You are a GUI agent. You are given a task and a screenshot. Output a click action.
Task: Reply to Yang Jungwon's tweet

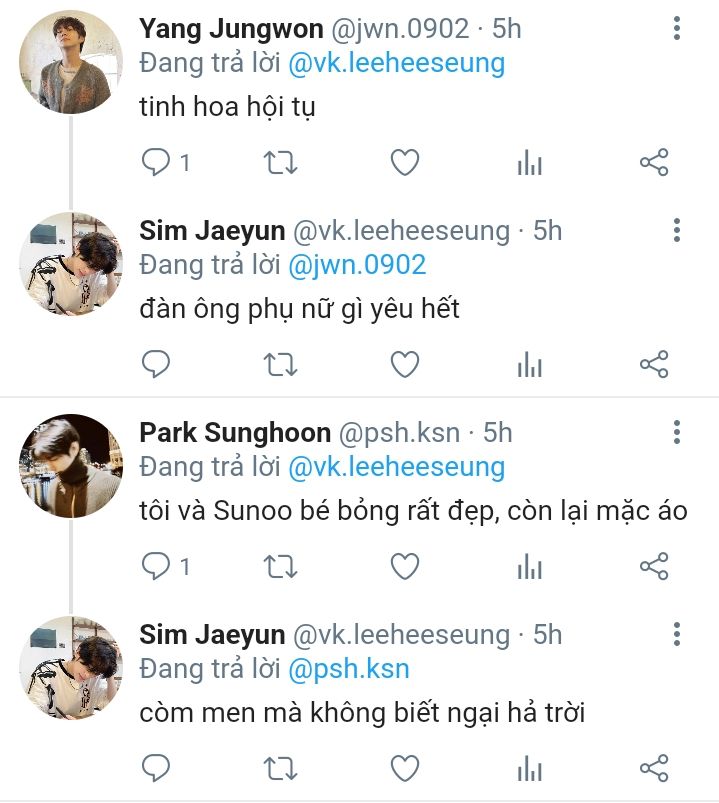point(156,163)
